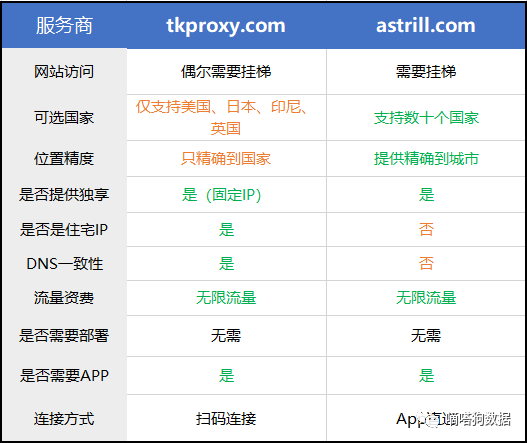Select the 偶尔需要挂梯 cell

(226, 72)
